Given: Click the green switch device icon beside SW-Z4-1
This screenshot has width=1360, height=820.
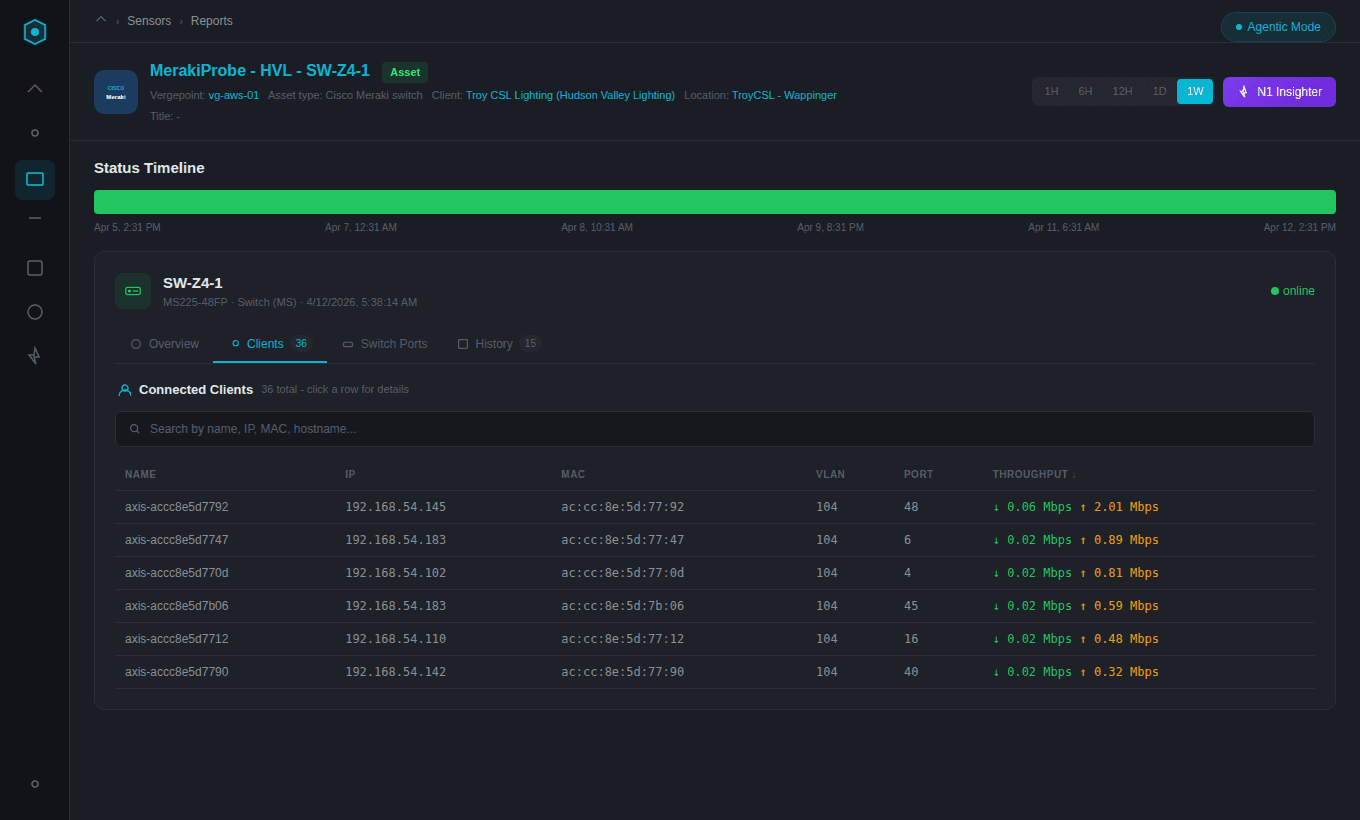Looking at the screenshot, I should click(133, 291).
